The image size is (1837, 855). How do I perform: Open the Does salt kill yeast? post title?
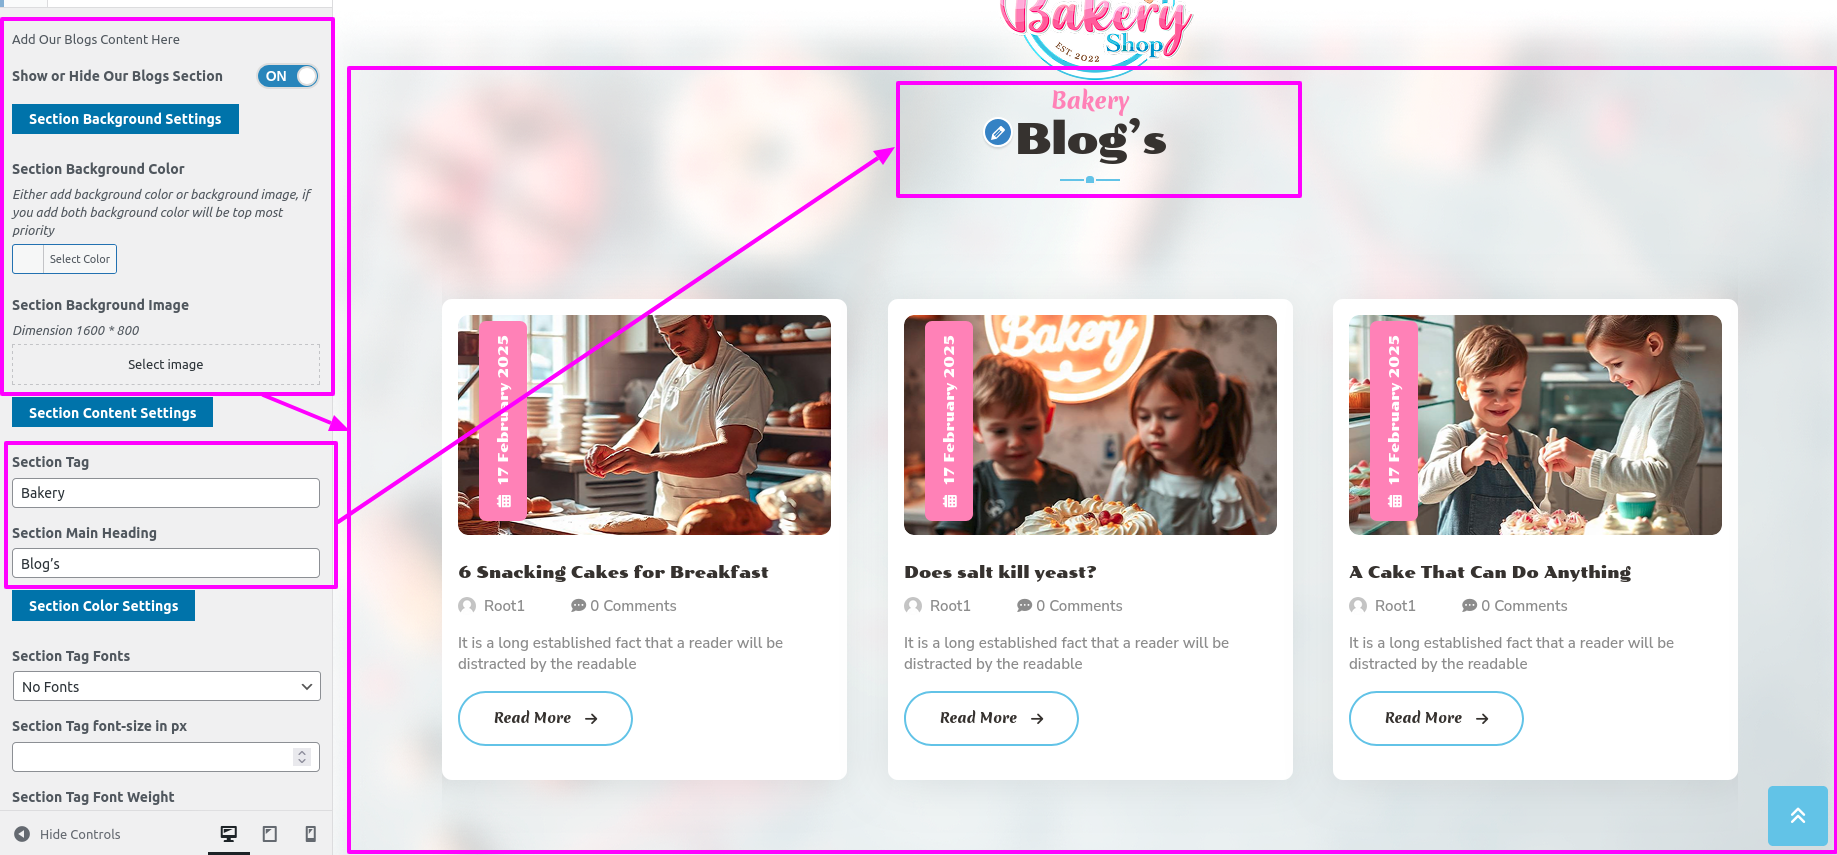(1000, 572)
